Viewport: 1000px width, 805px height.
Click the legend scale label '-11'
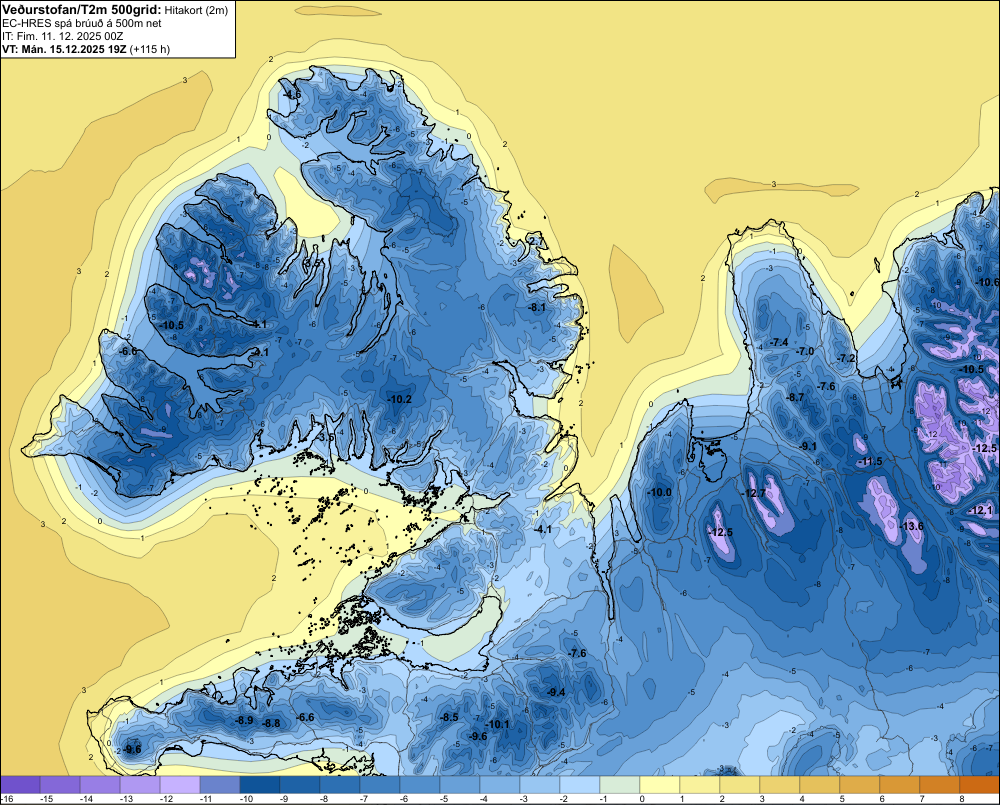(x=206, y=799)
